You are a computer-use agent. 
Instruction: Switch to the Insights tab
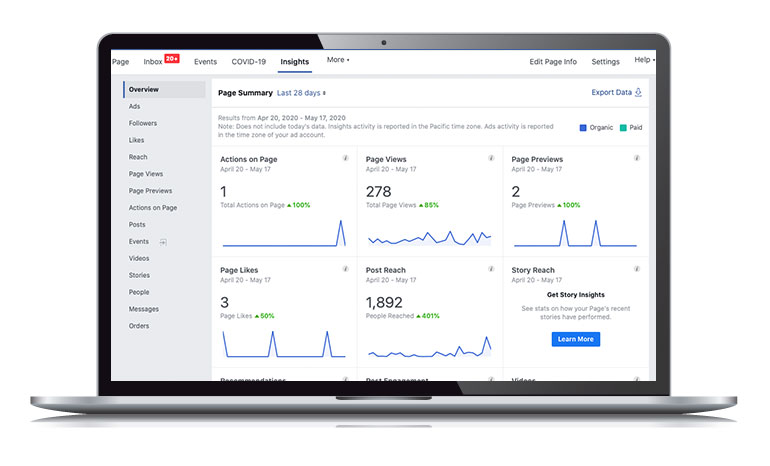[x=294, y=62]
